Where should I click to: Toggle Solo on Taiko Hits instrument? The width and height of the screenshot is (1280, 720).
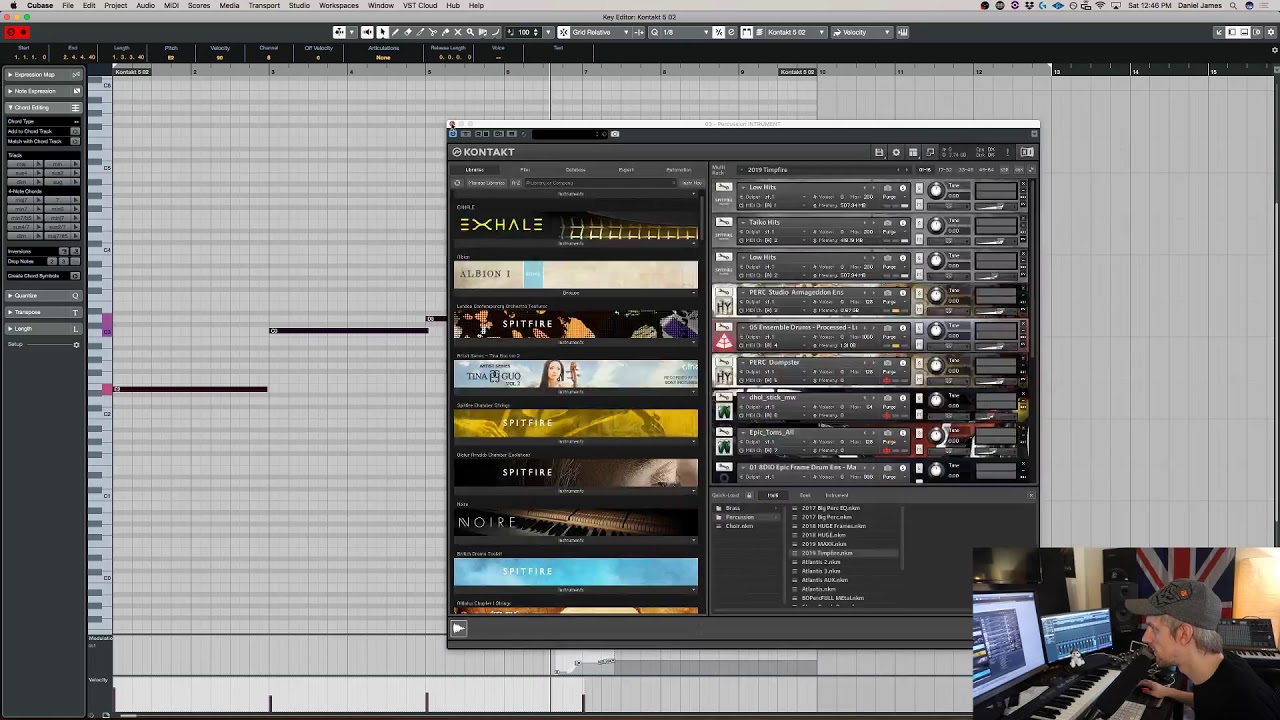pos(919,222)
